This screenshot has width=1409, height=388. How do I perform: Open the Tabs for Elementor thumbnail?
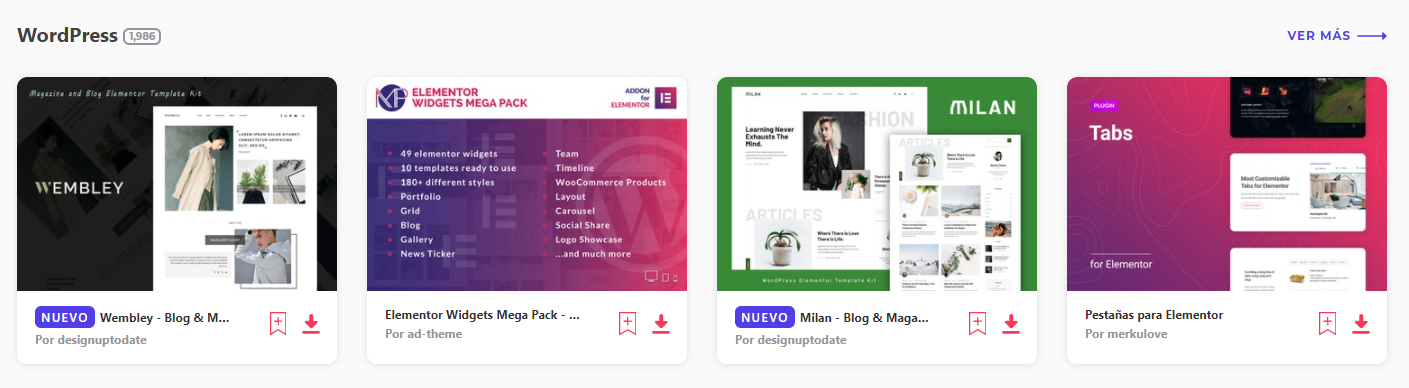point(1227,184)
